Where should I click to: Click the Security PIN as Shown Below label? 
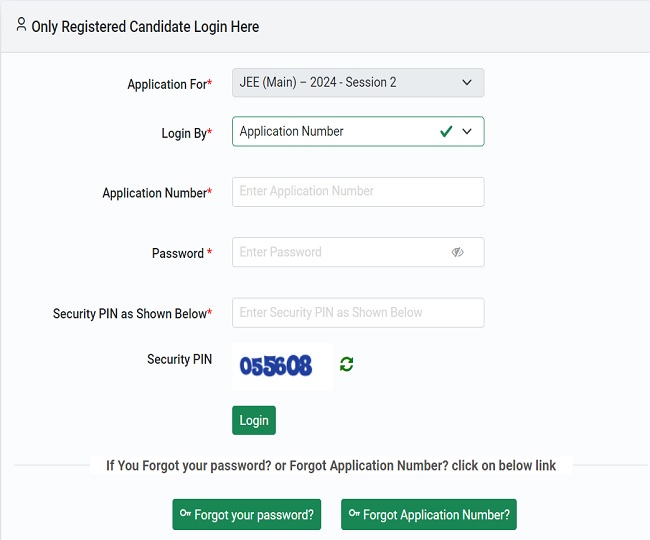click(x=132, y=314)
